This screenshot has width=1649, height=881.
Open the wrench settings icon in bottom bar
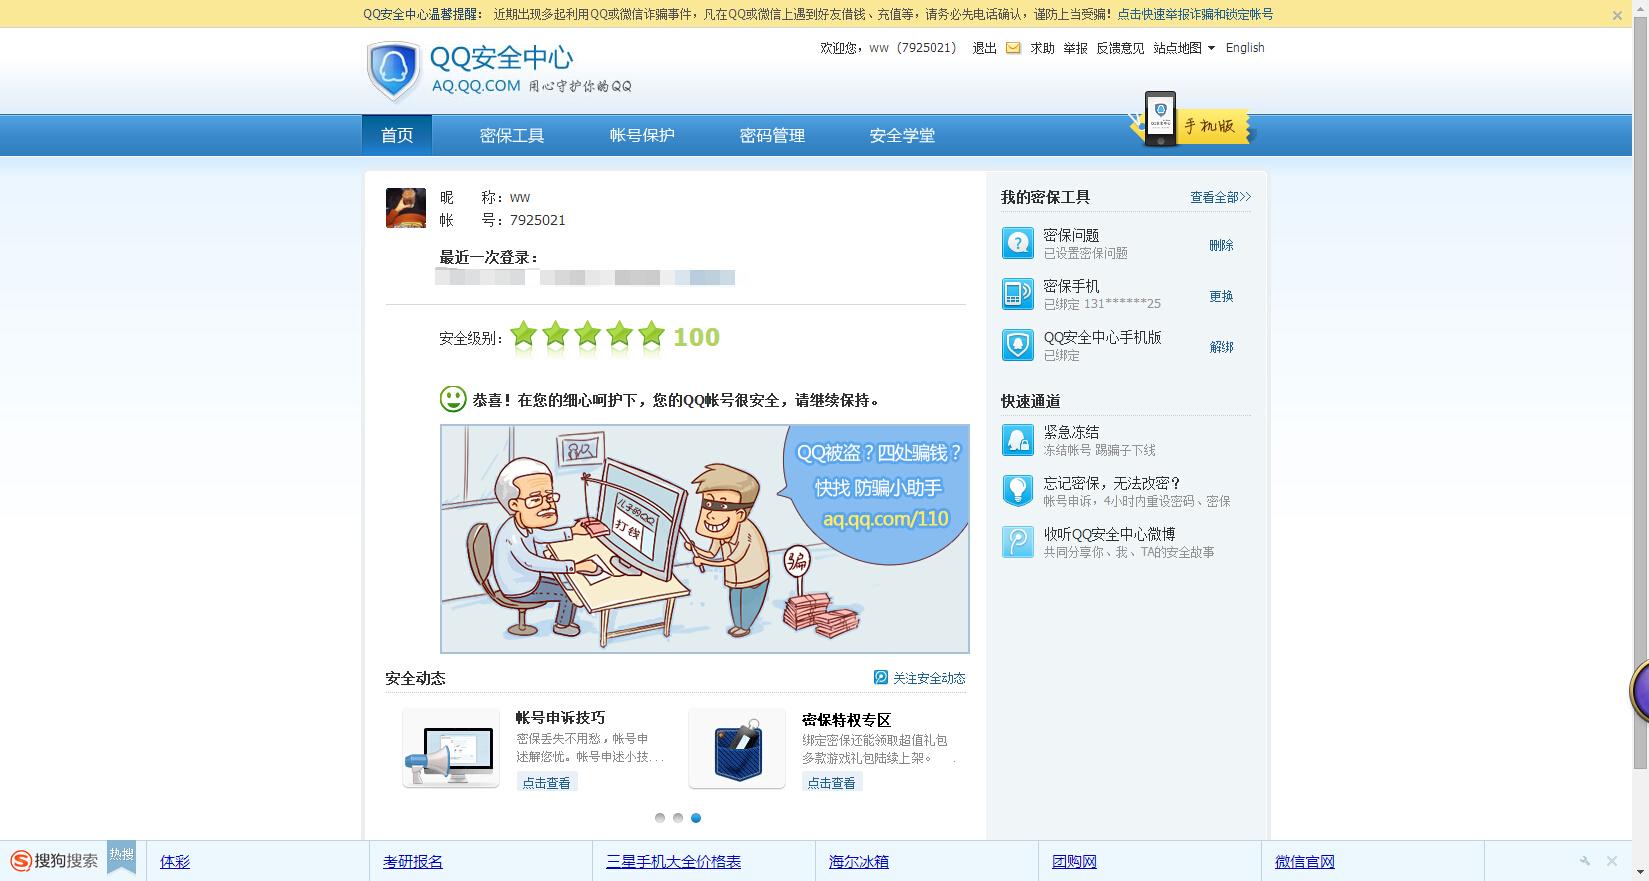(1585, 861)
